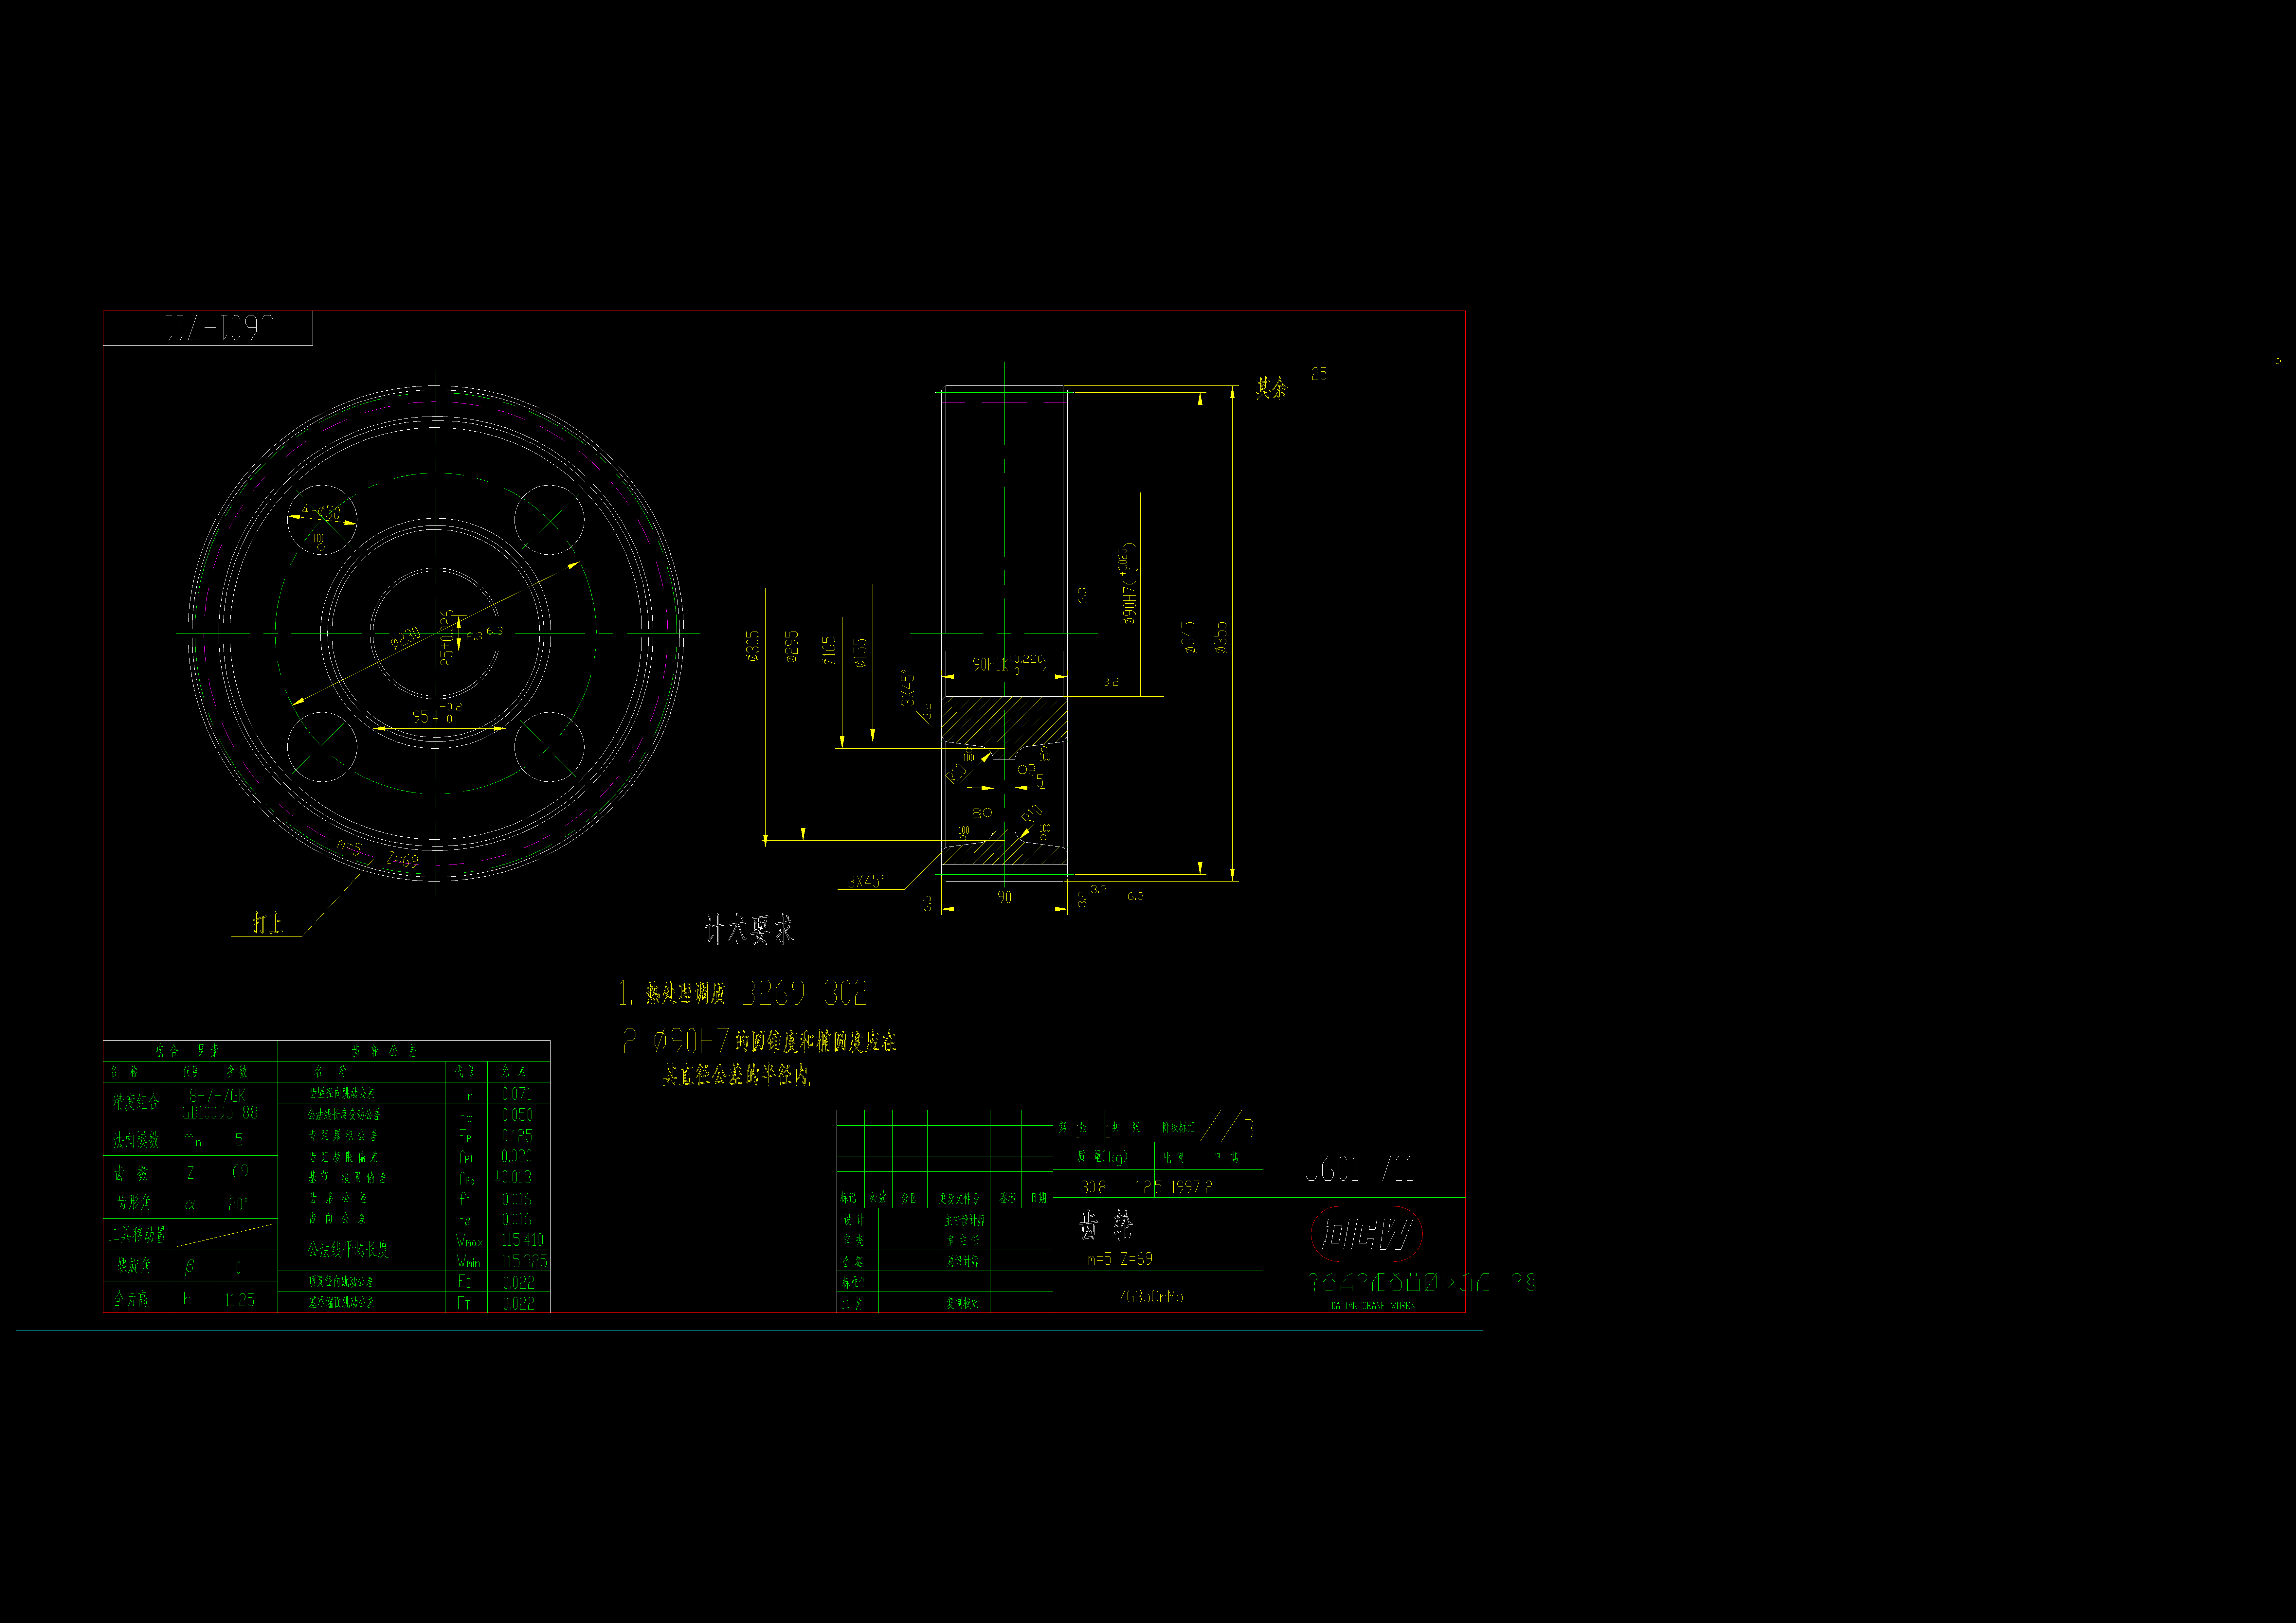Screen dimensions: 2296x1623
Task: Click the "115.325" Wmin value
Action: point(524,1261)
